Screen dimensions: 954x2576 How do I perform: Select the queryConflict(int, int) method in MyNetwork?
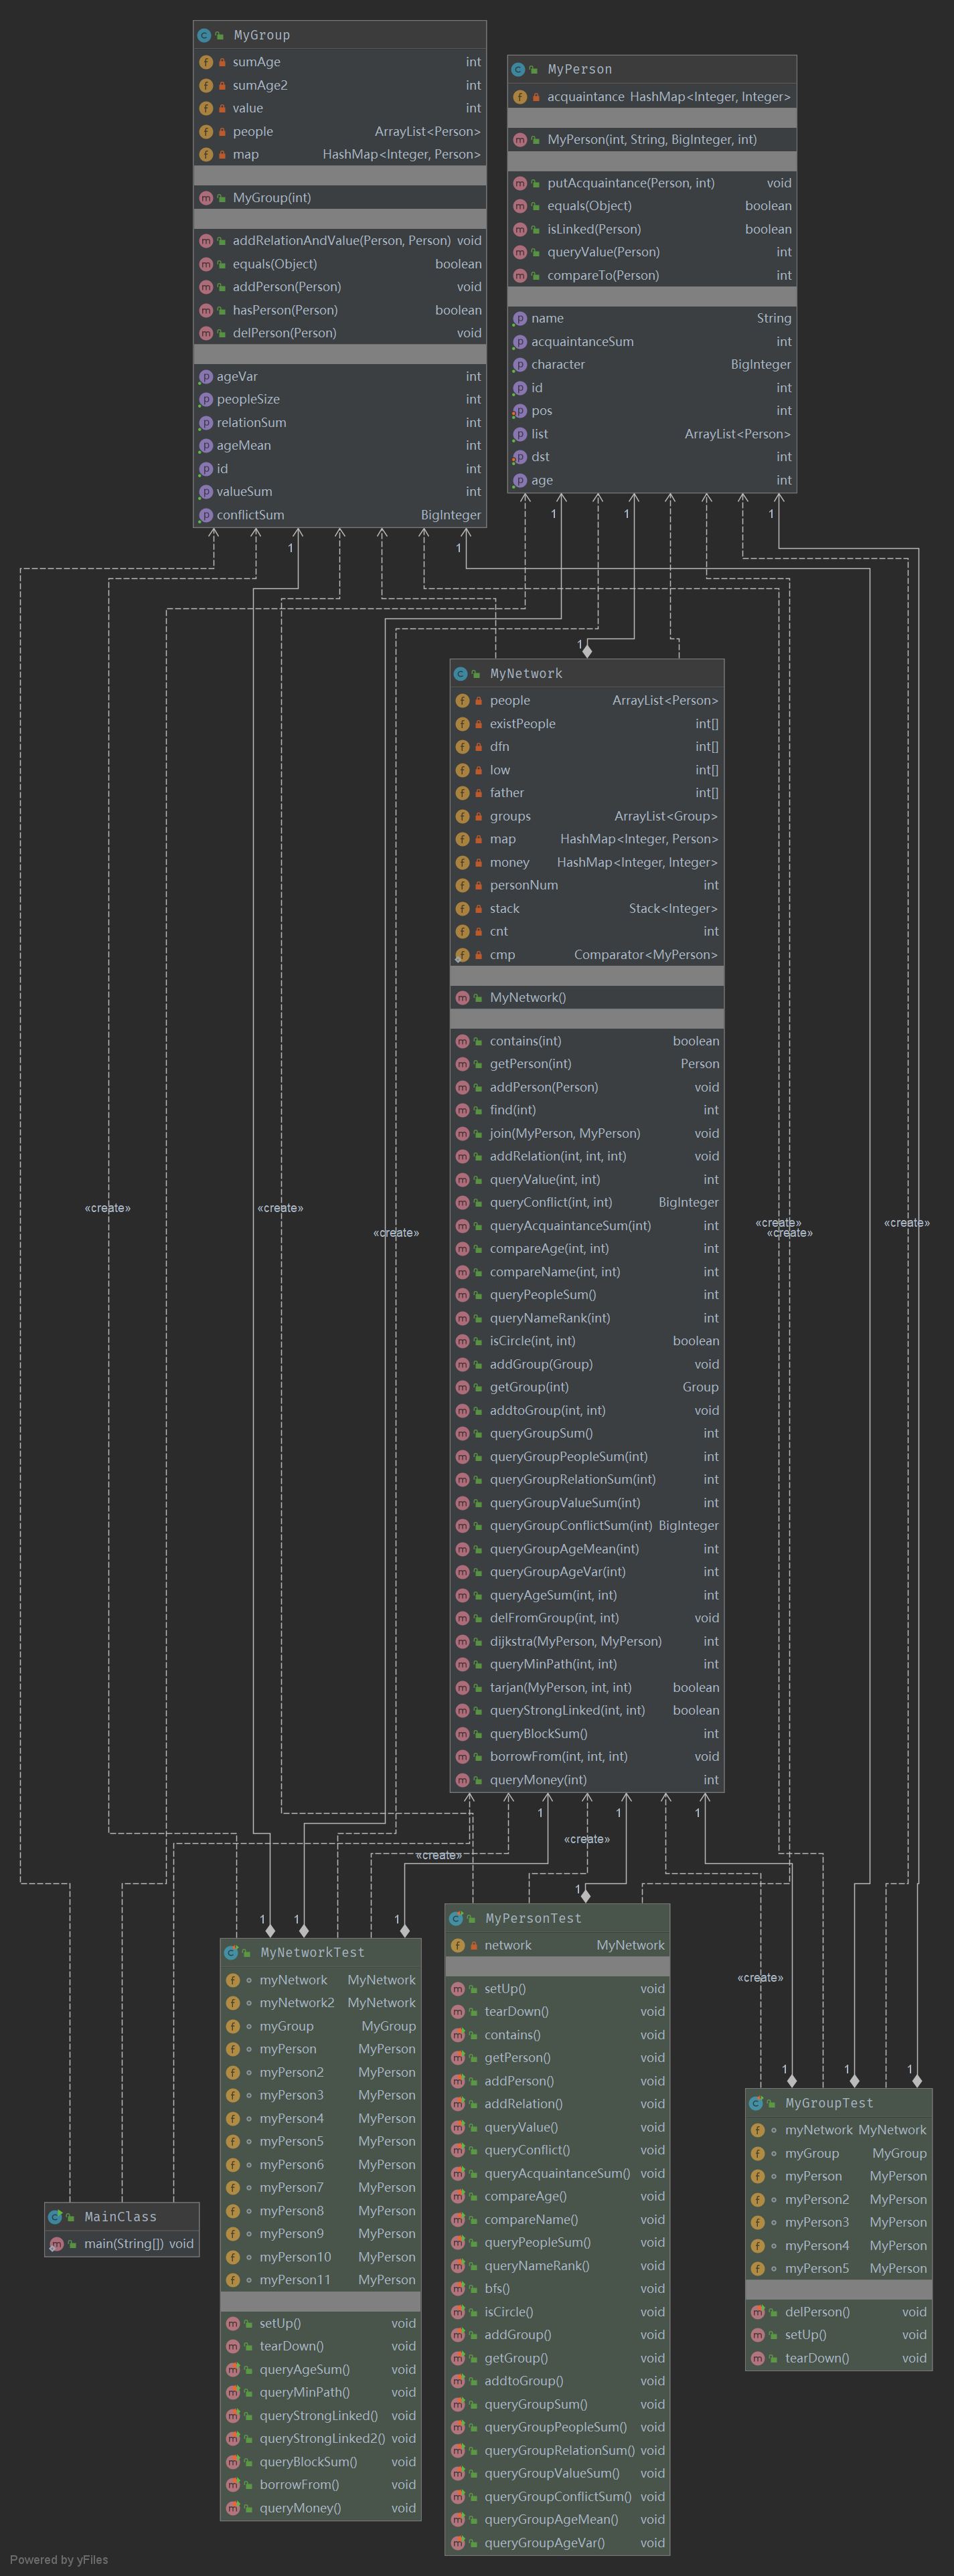pyautogui.click(x=587, y=1202)
